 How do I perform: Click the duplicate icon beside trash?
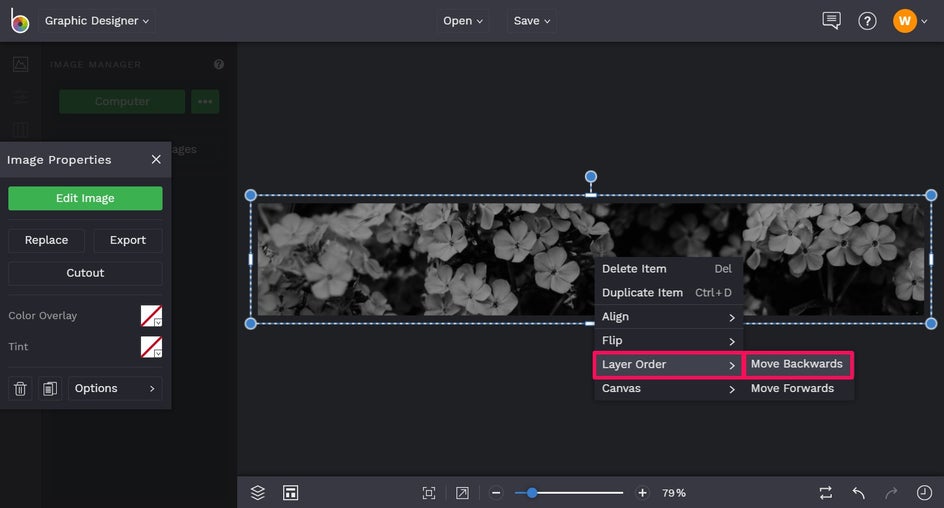point(51,388)
